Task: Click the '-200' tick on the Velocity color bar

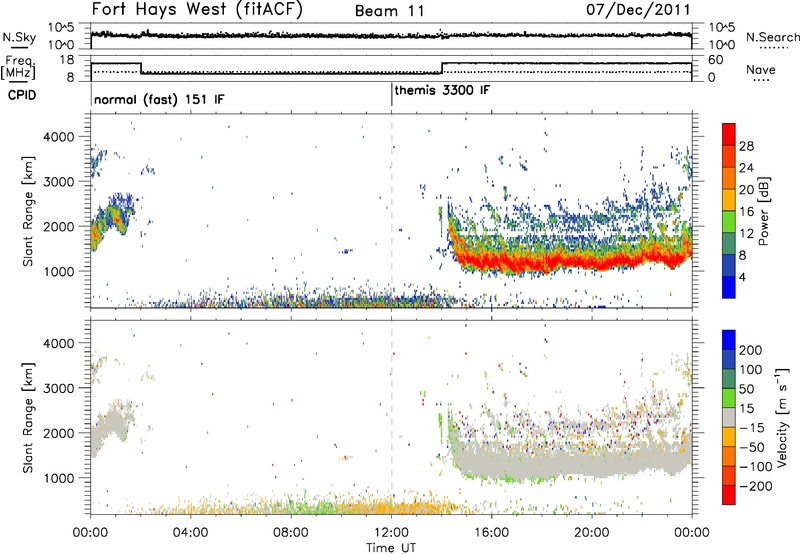Action: (756, 486)
